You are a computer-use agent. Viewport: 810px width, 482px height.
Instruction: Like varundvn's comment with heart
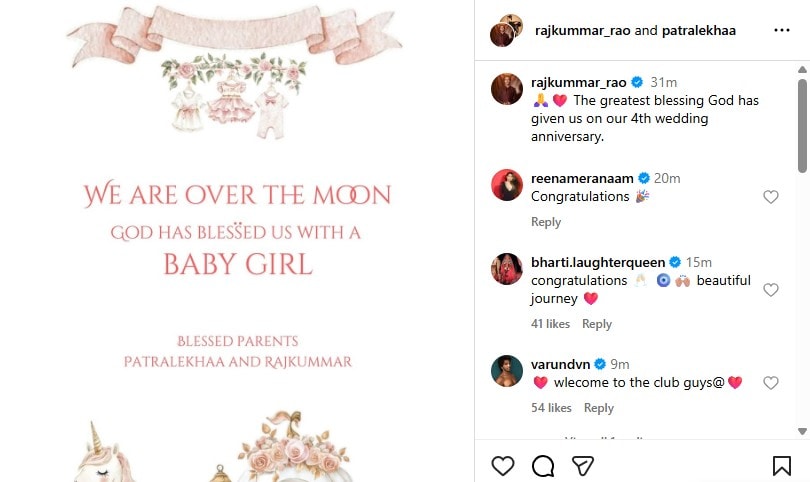pos(770,383)
